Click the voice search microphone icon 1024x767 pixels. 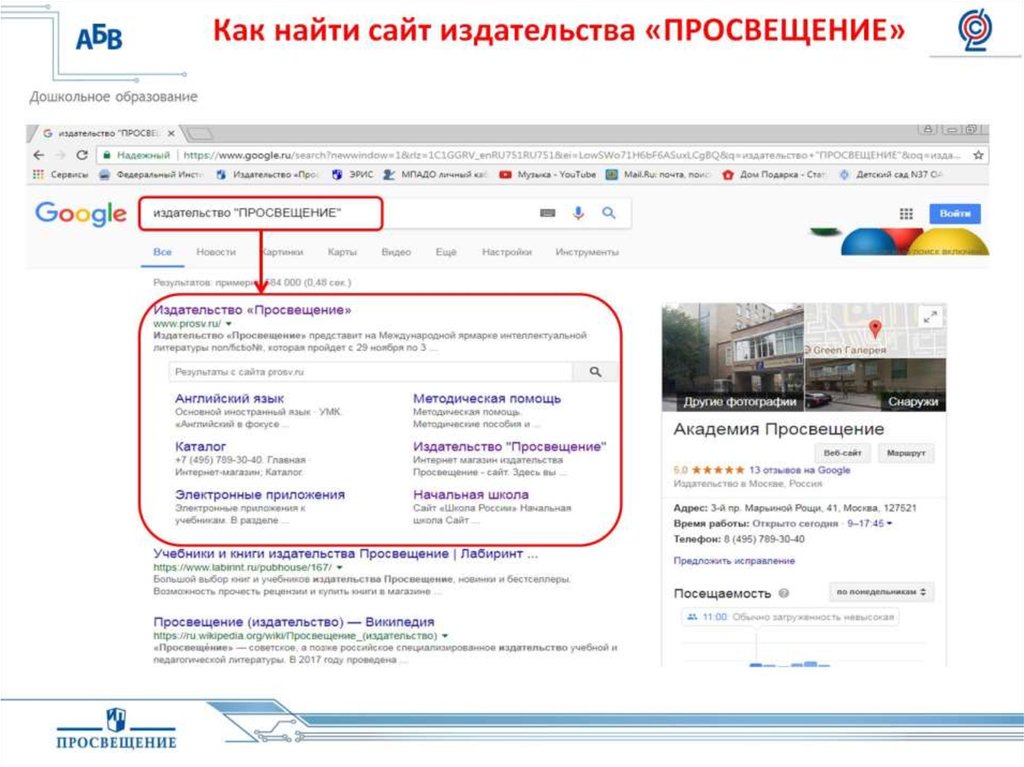[x=578, y=213]
